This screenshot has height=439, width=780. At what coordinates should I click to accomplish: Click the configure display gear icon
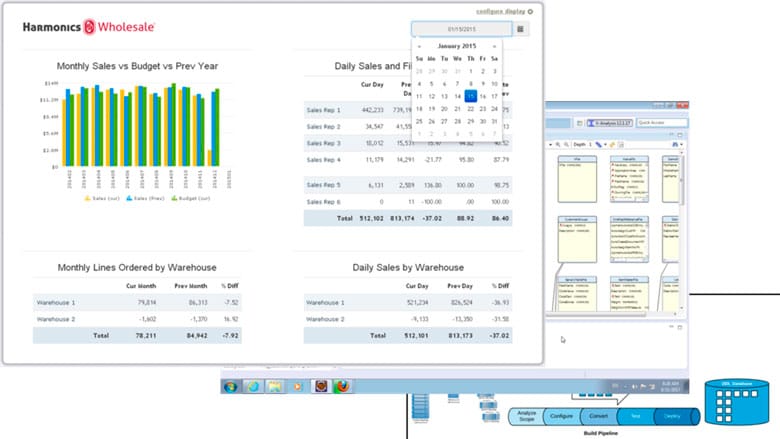tap(531, 11)
